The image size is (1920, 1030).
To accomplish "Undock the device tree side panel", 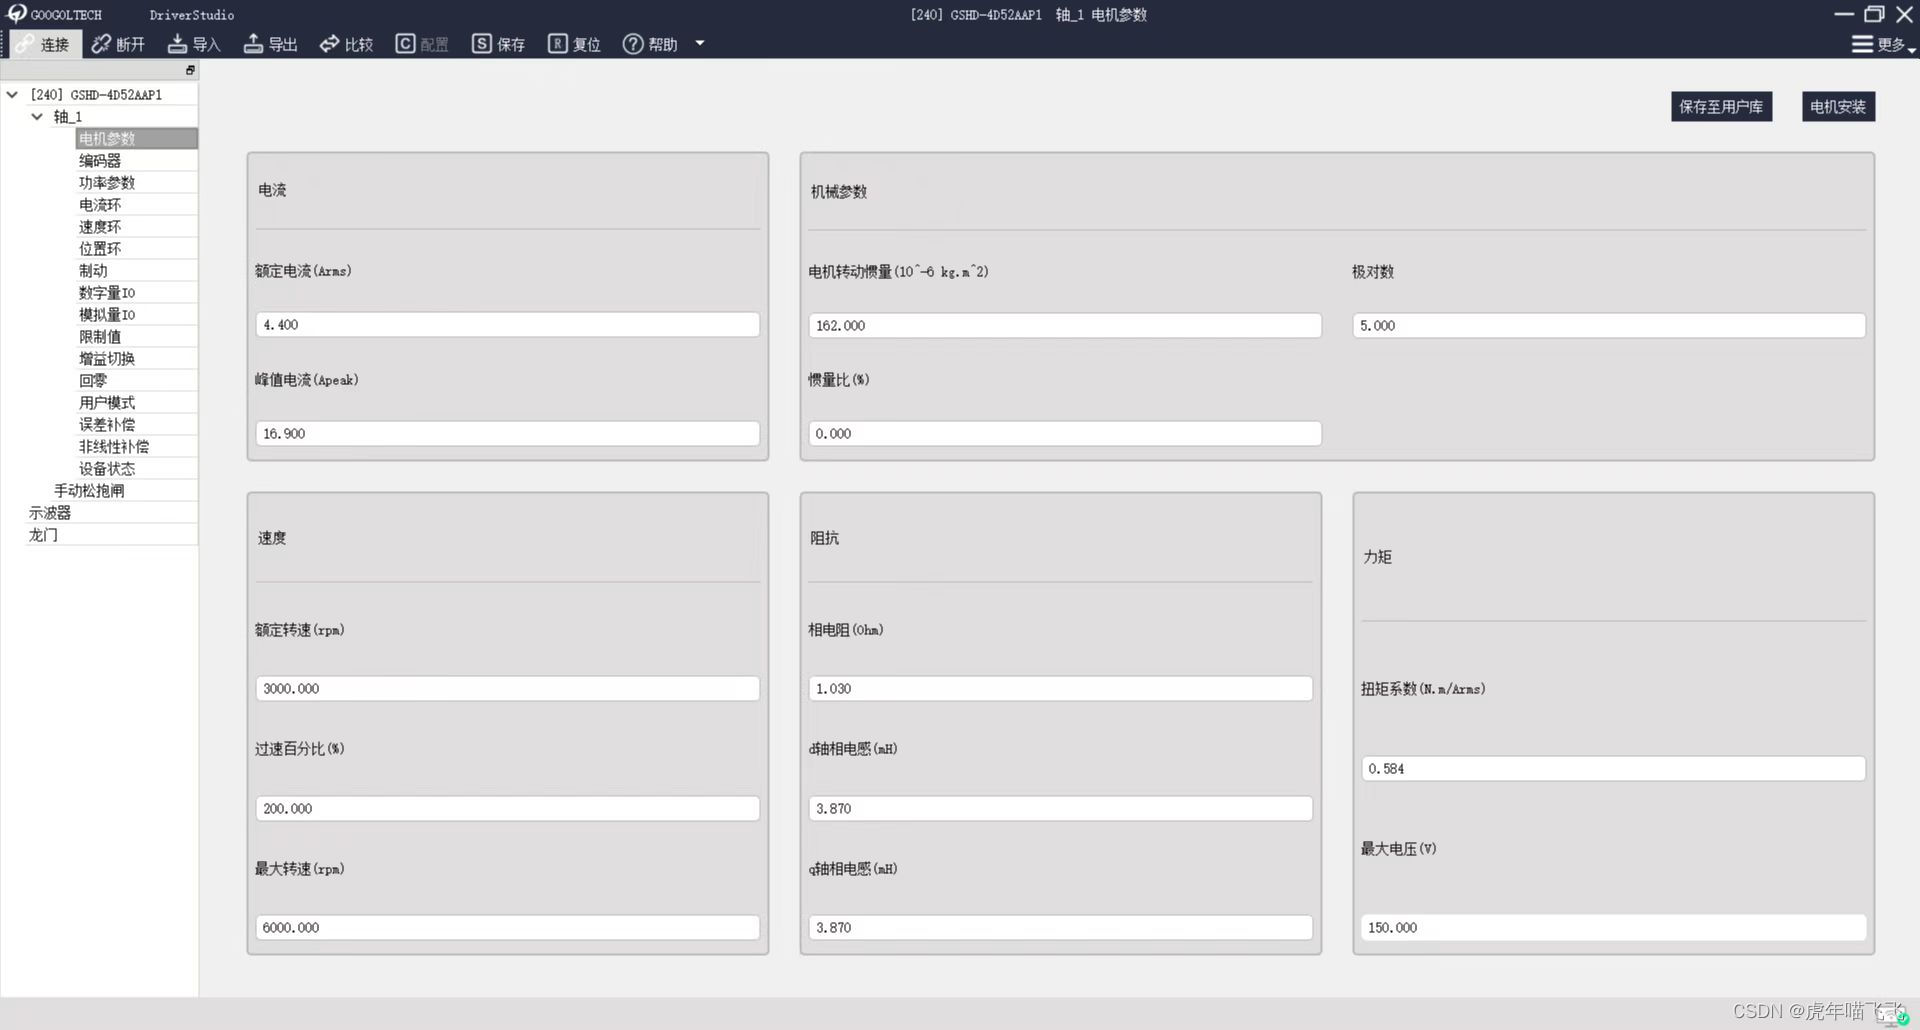I will (190, 70).
